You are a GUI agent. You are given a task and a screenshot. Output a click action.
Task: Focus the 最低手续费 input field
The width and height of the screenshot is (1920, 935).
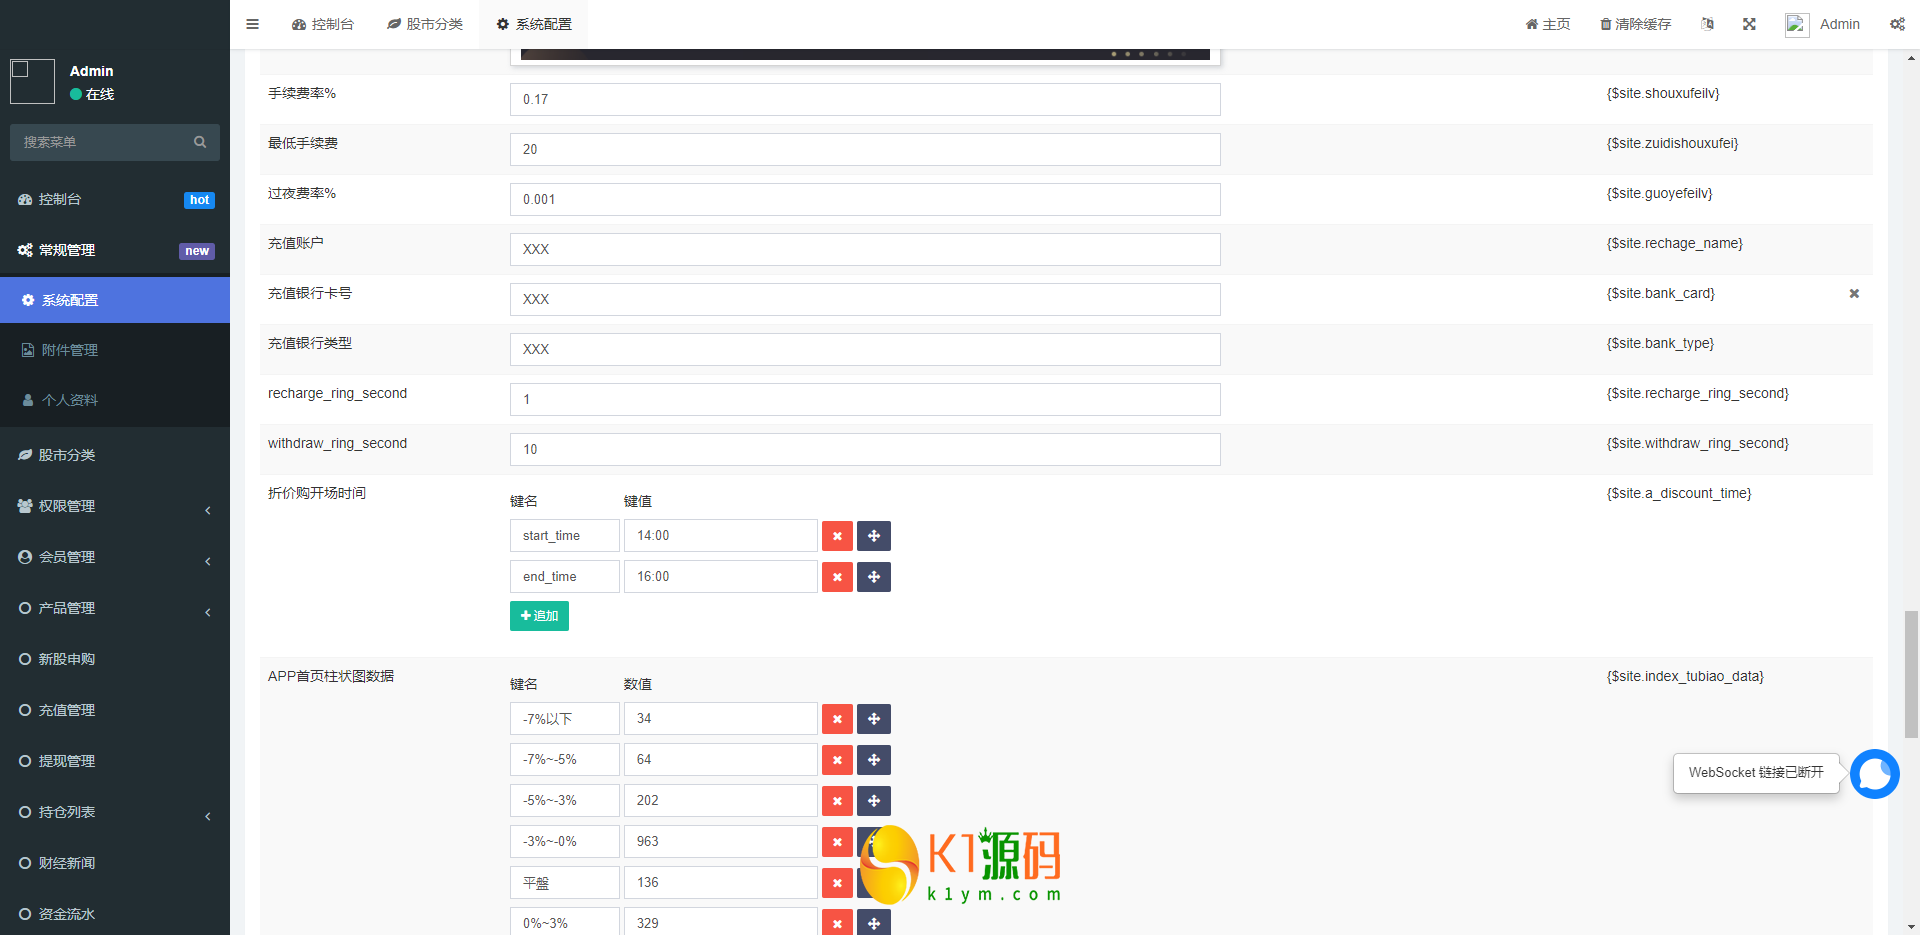point(865,149)
